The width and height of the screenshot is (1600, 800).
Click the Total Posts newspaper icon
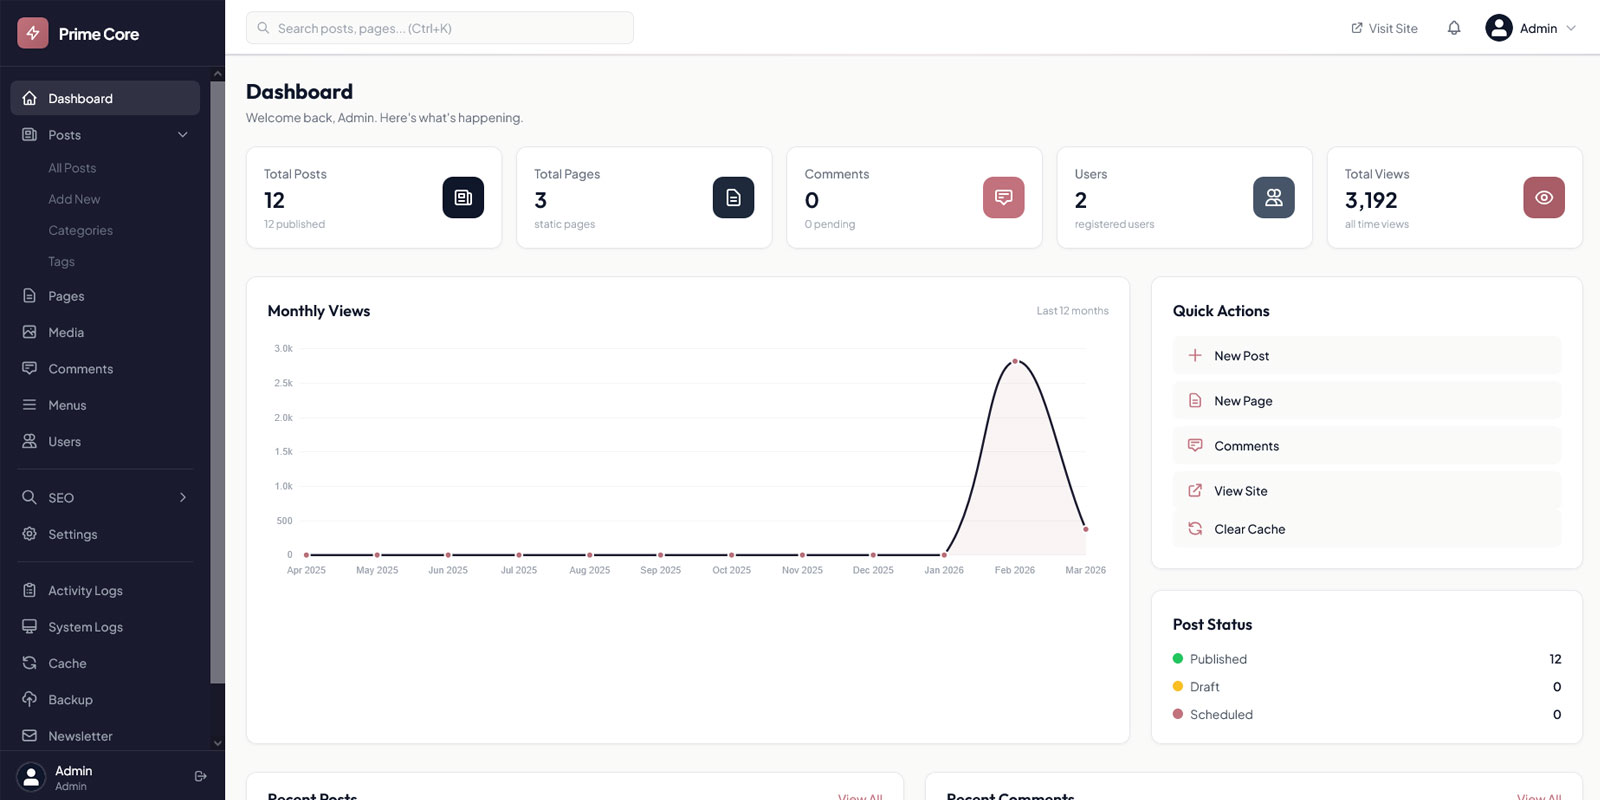(x=463, y=197)
